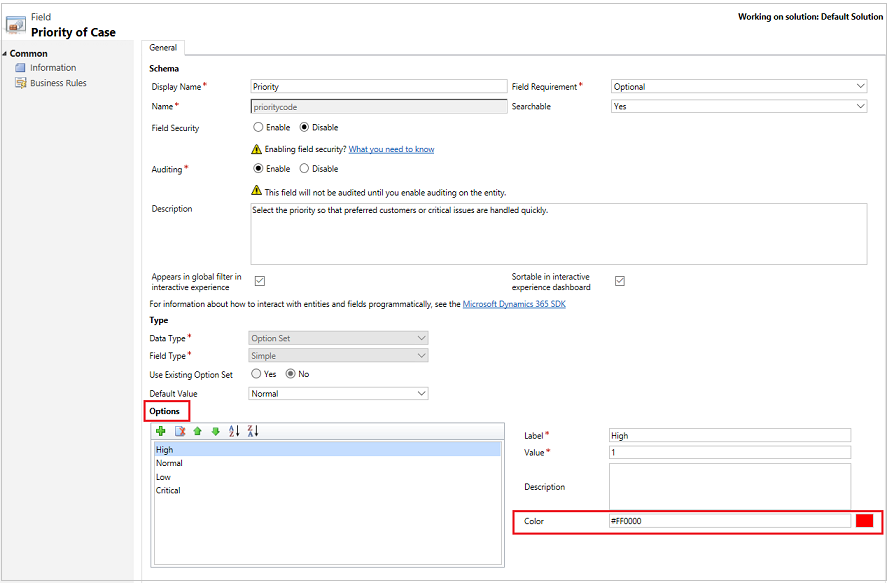Viewport: 887px width, 583px height.
Task: Move the High option up with the arrow icon
Action: (198, 431)
